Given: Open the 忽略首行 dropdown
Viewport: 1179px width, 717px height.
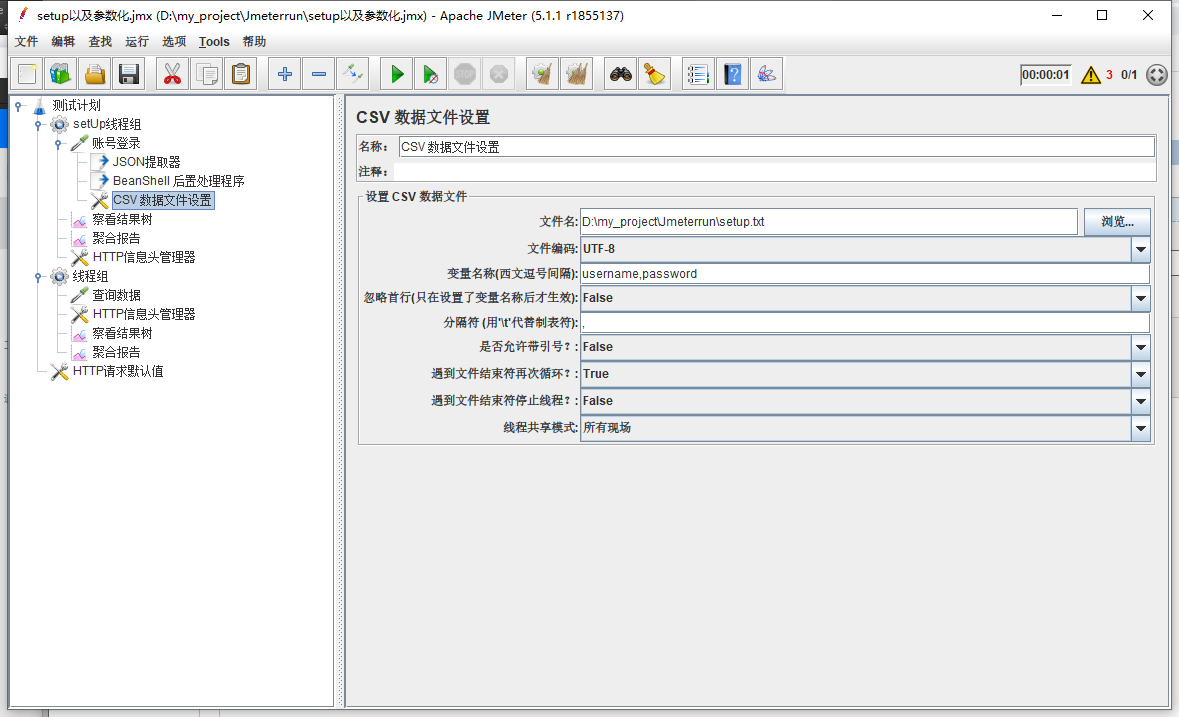Looking at the screenshot, I should point(1141,298).
